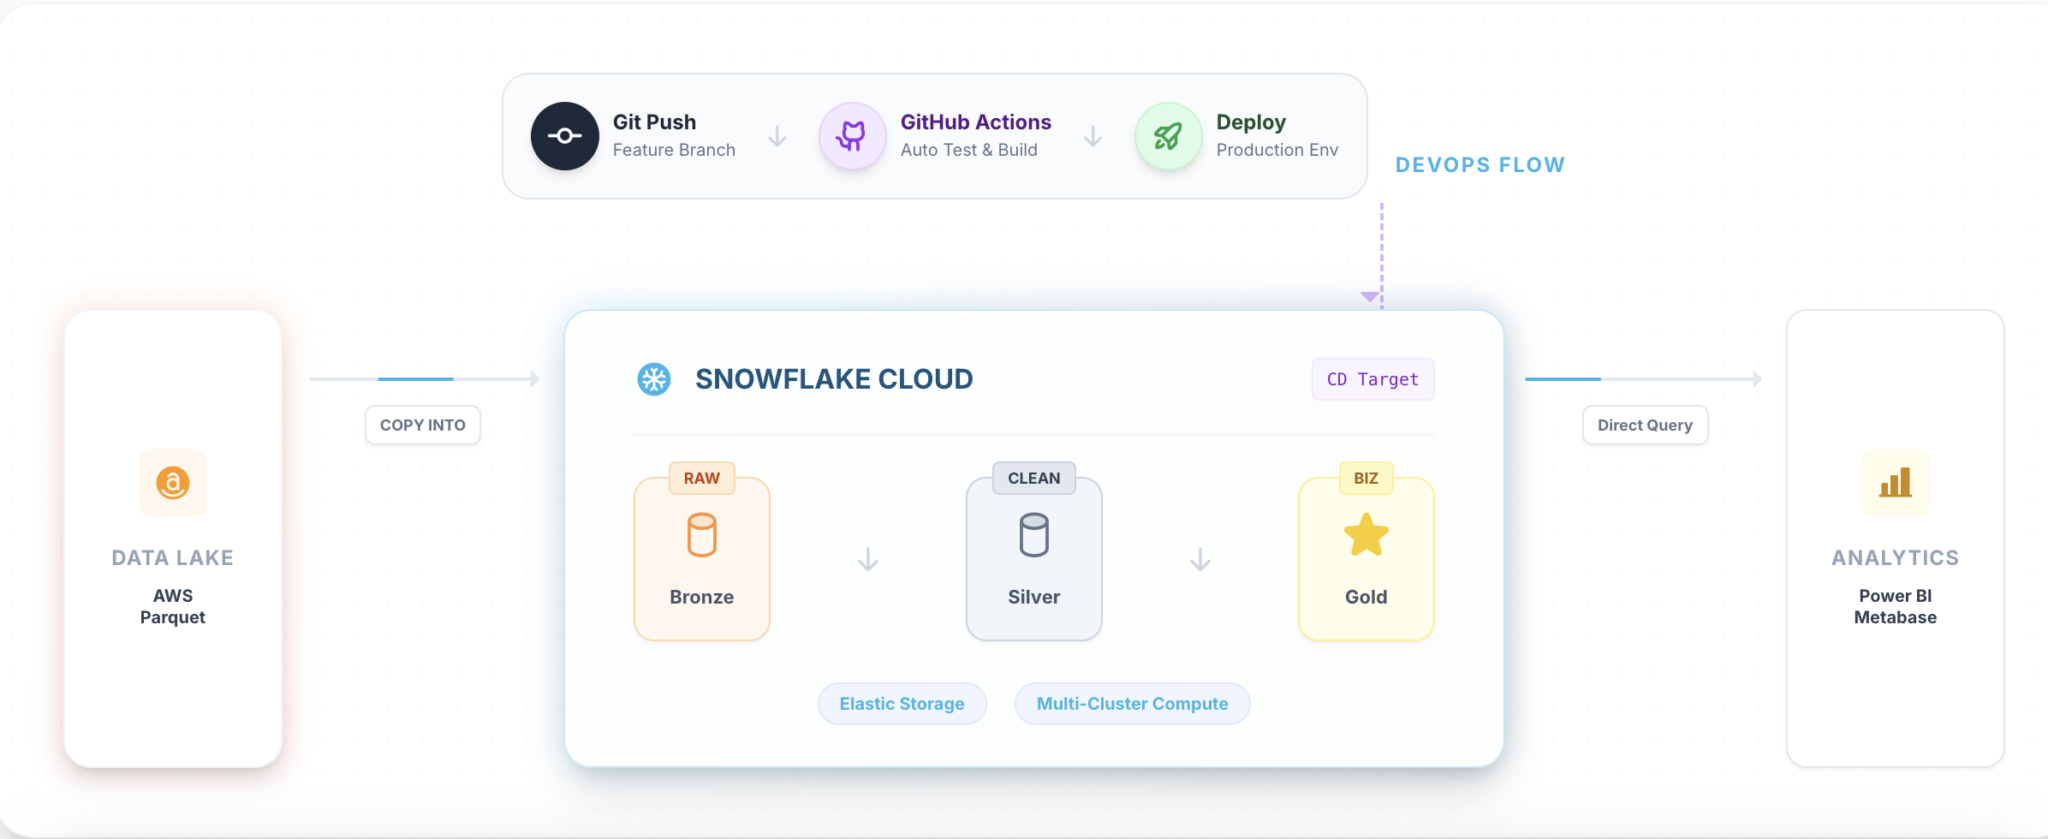Click the Snowflake logo icon
The height and width of the screenshot is (839, 2048).
point(654,379)
